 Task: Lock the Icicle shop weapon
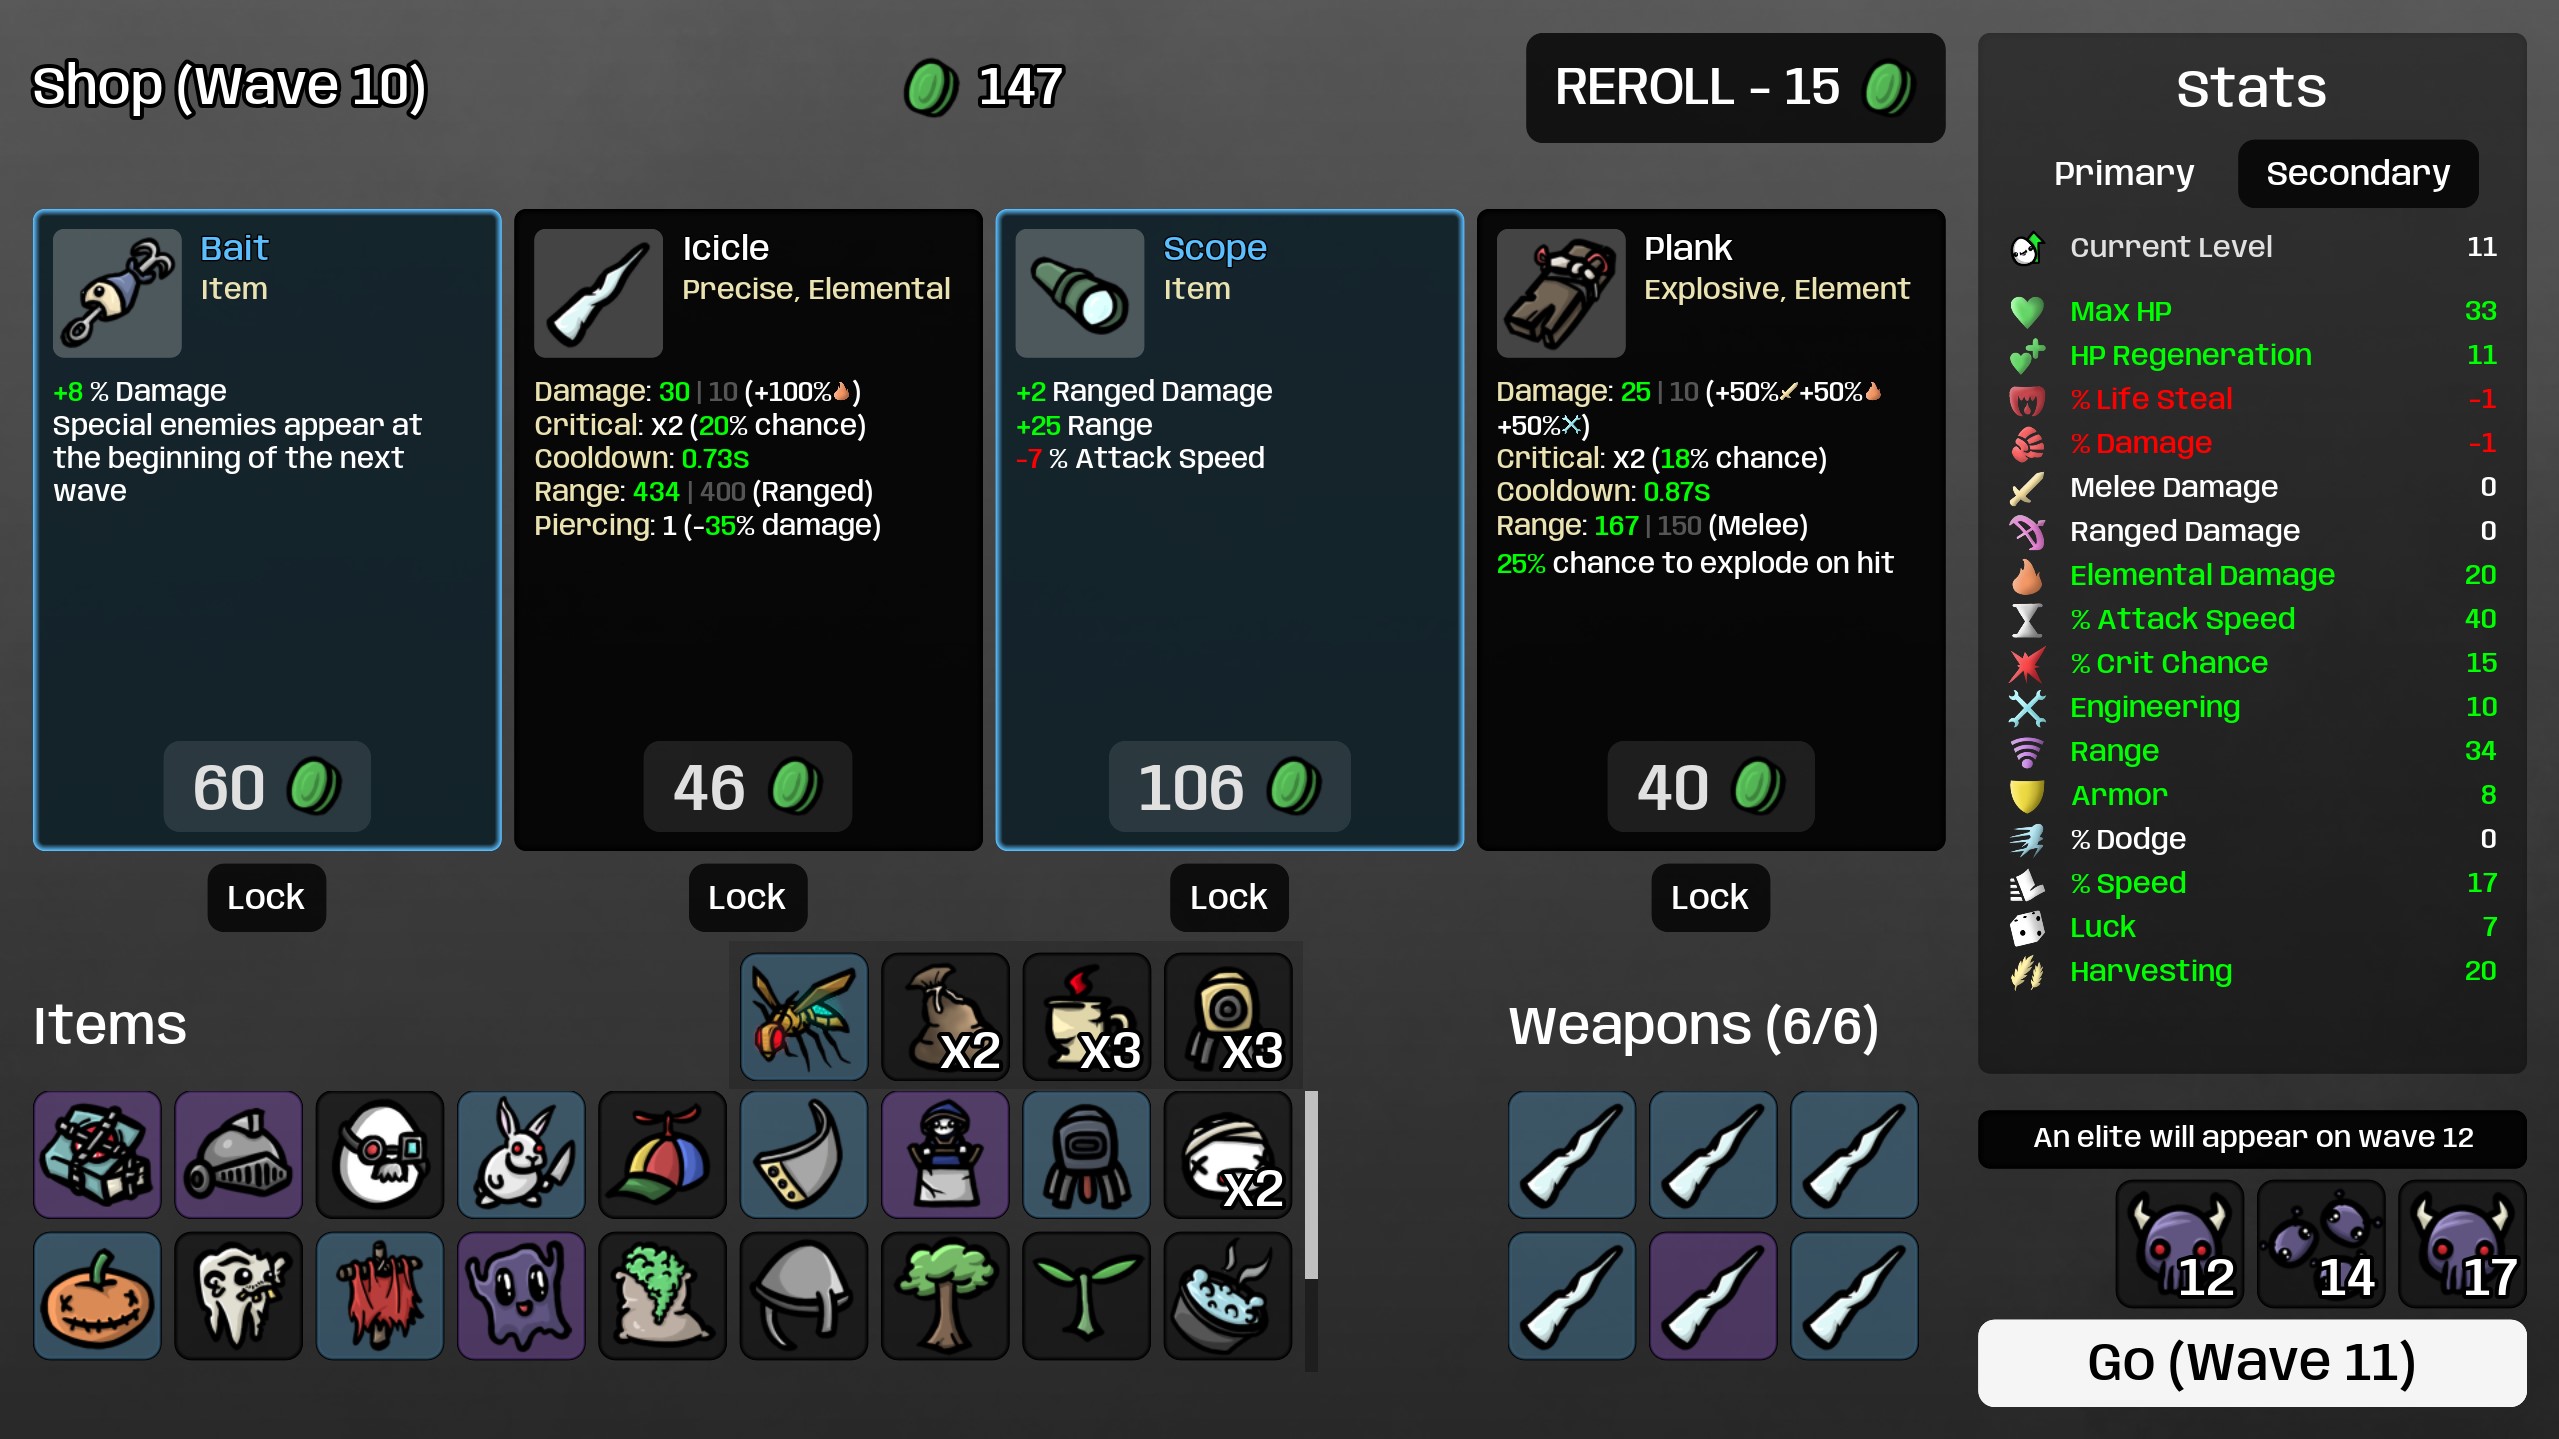[747, 898]
